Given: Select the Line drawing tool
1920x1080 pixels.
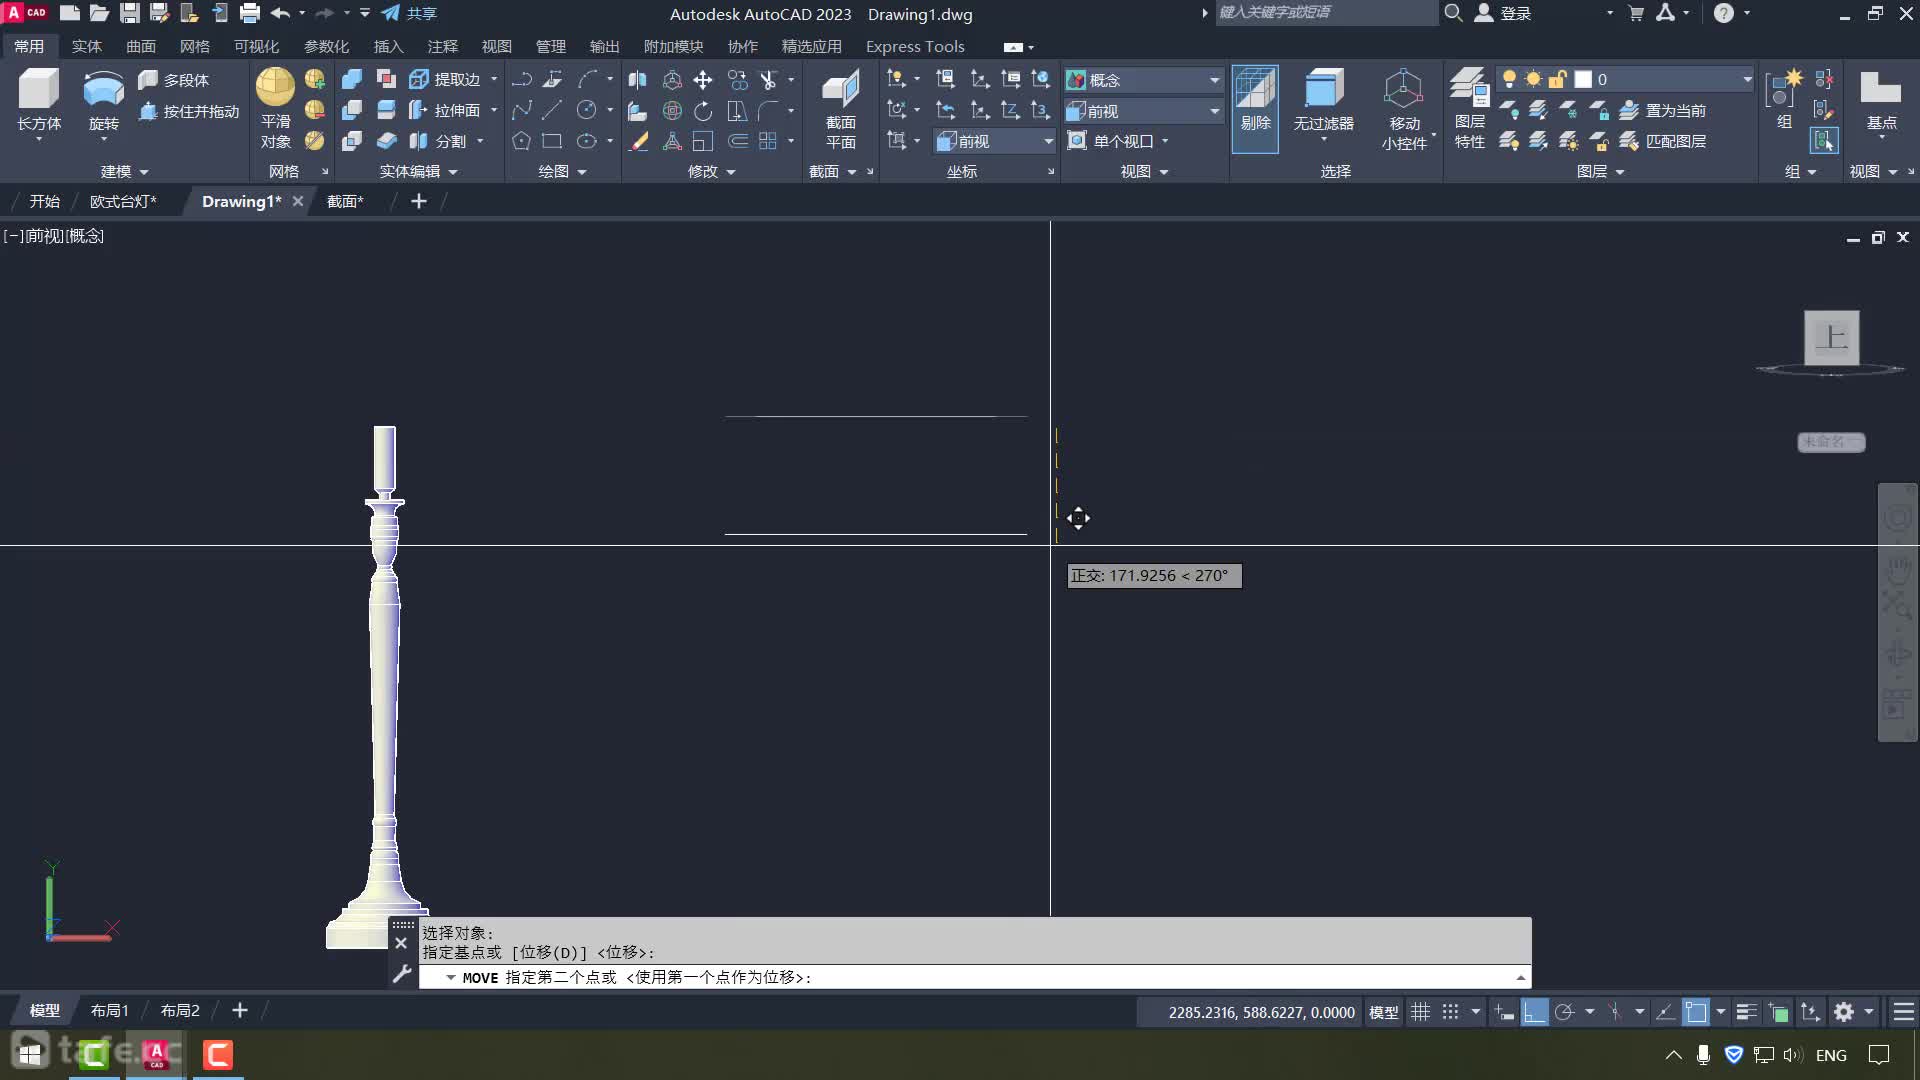Looking at the screenshot, I should point(552,110).
